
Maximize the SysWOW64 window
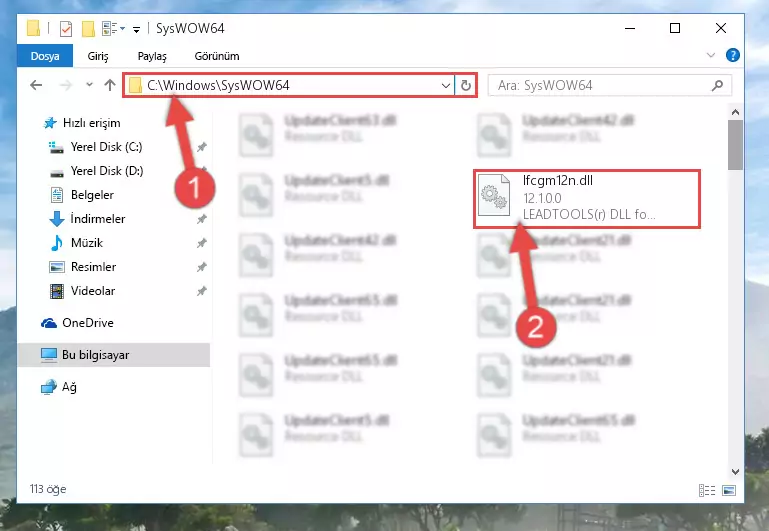(675, 28)
